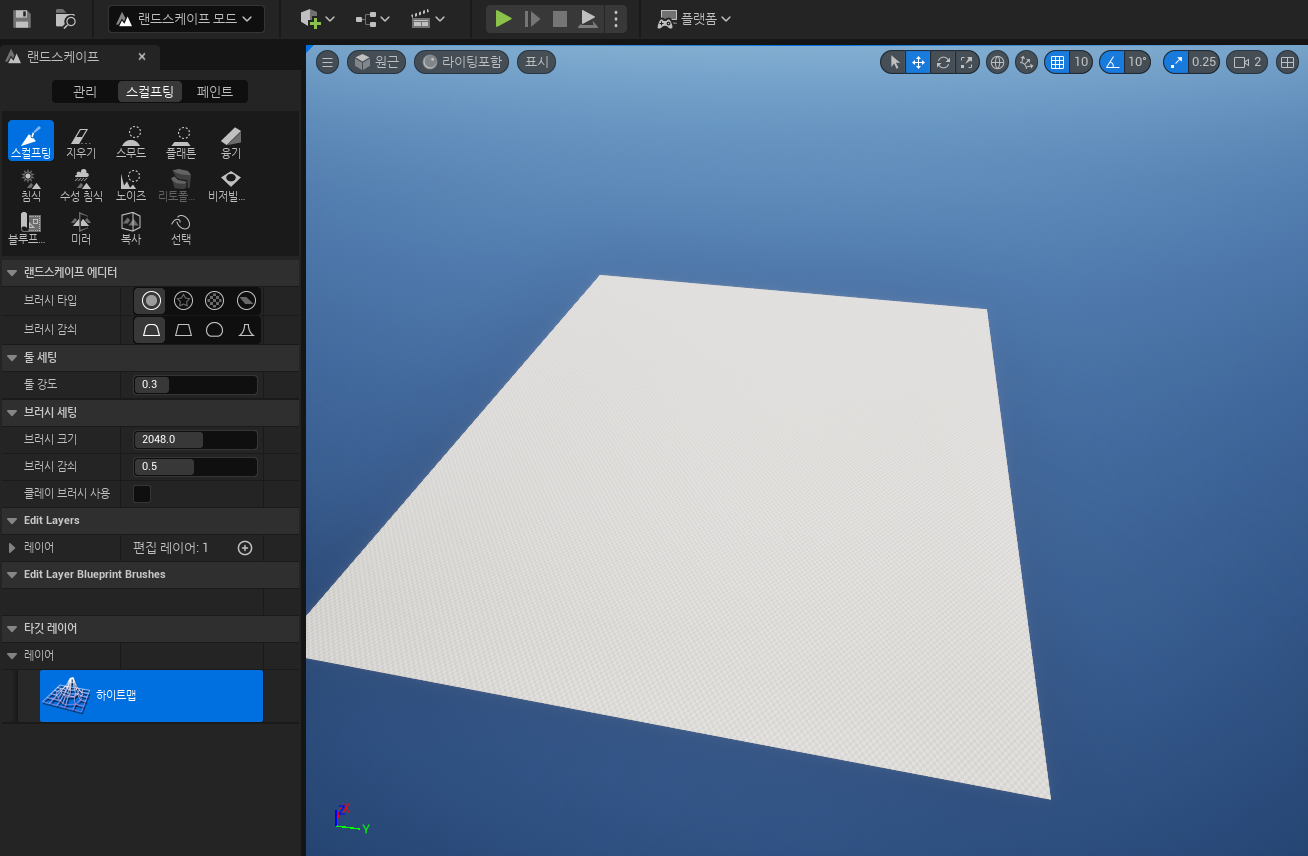Collapse the 랜드스케이프 에디터 section
The height and width of the screenshot is (856, 1308).
point(12,272)
